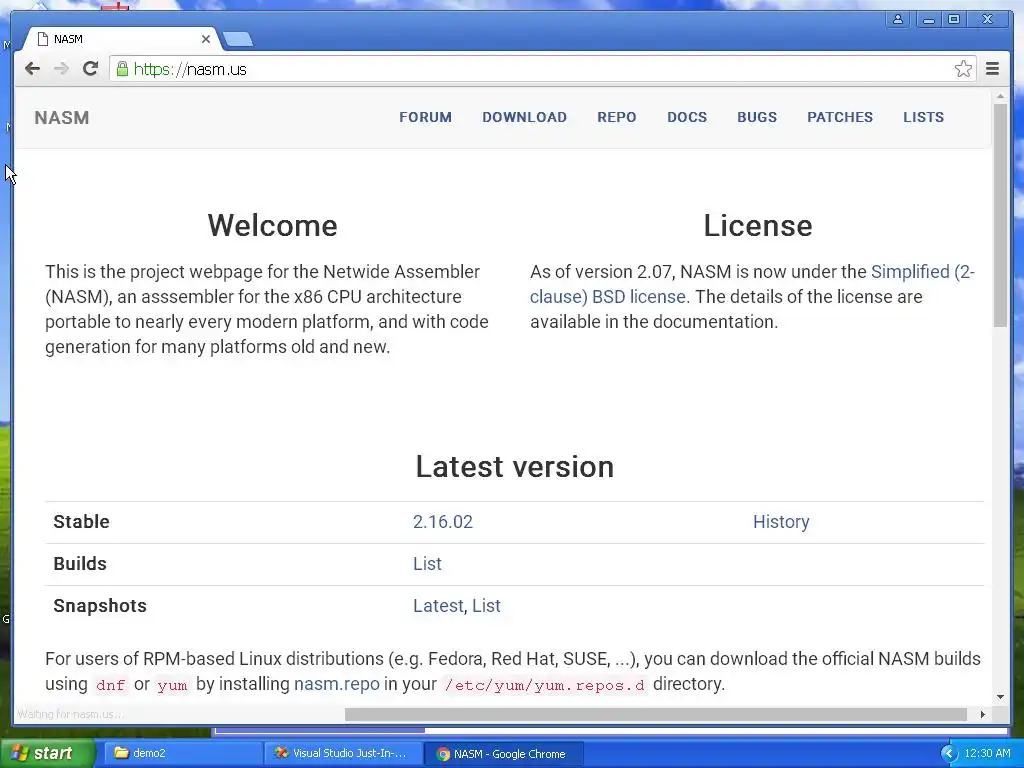Viewport: 1024px width, 768px height.
Task: Click the License heading
Action: point(758,226)
